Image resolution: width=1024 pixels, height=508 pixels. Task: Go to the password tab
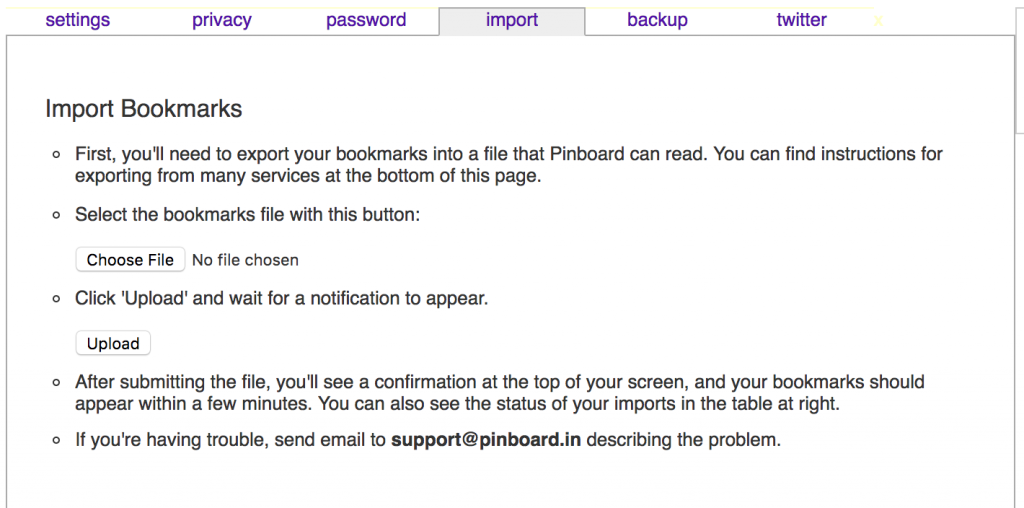[x=366, y=20]
